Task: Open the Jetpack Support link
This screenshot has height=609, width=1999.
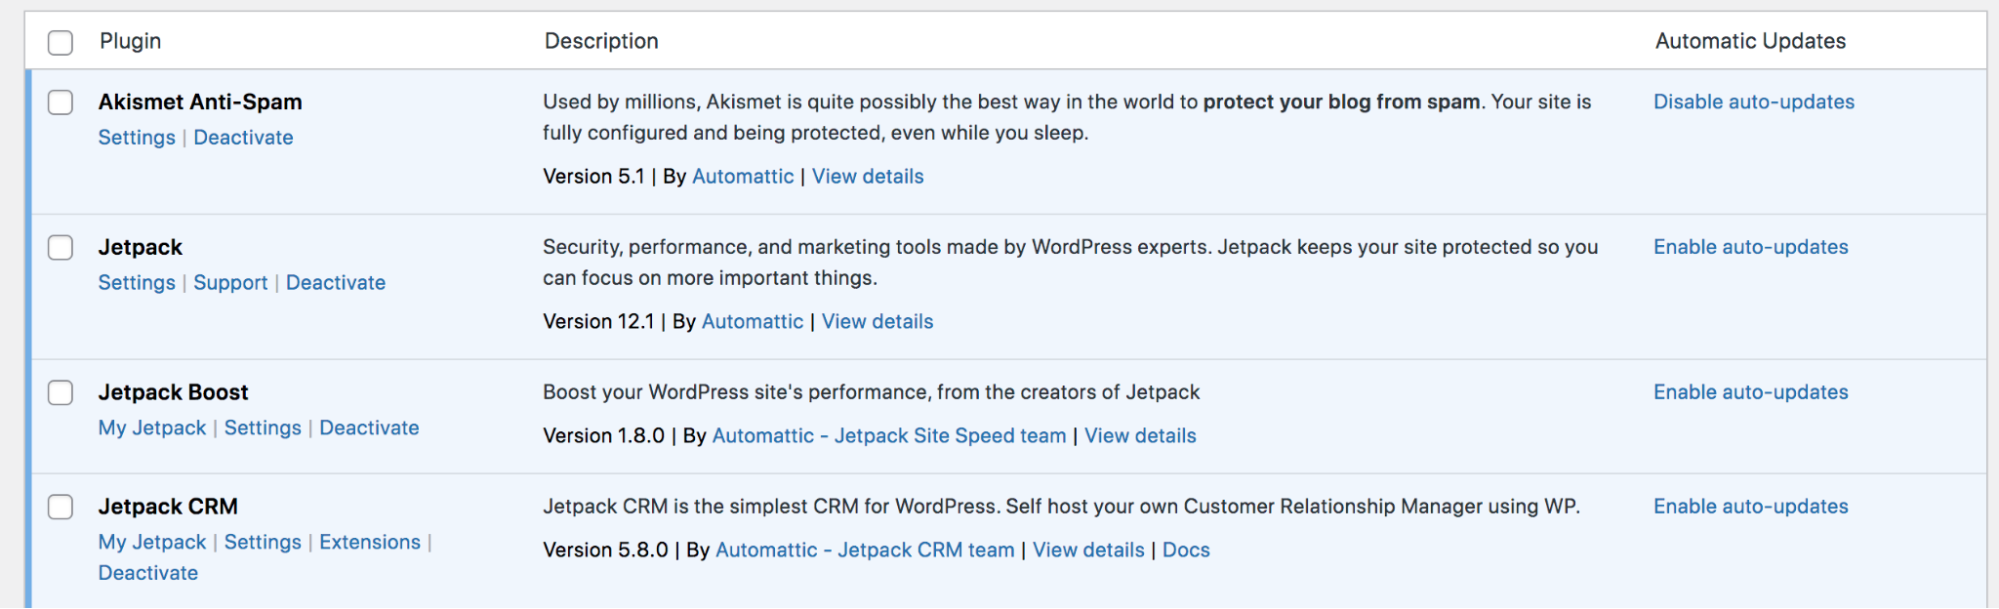Action: [x=231, y=283]
